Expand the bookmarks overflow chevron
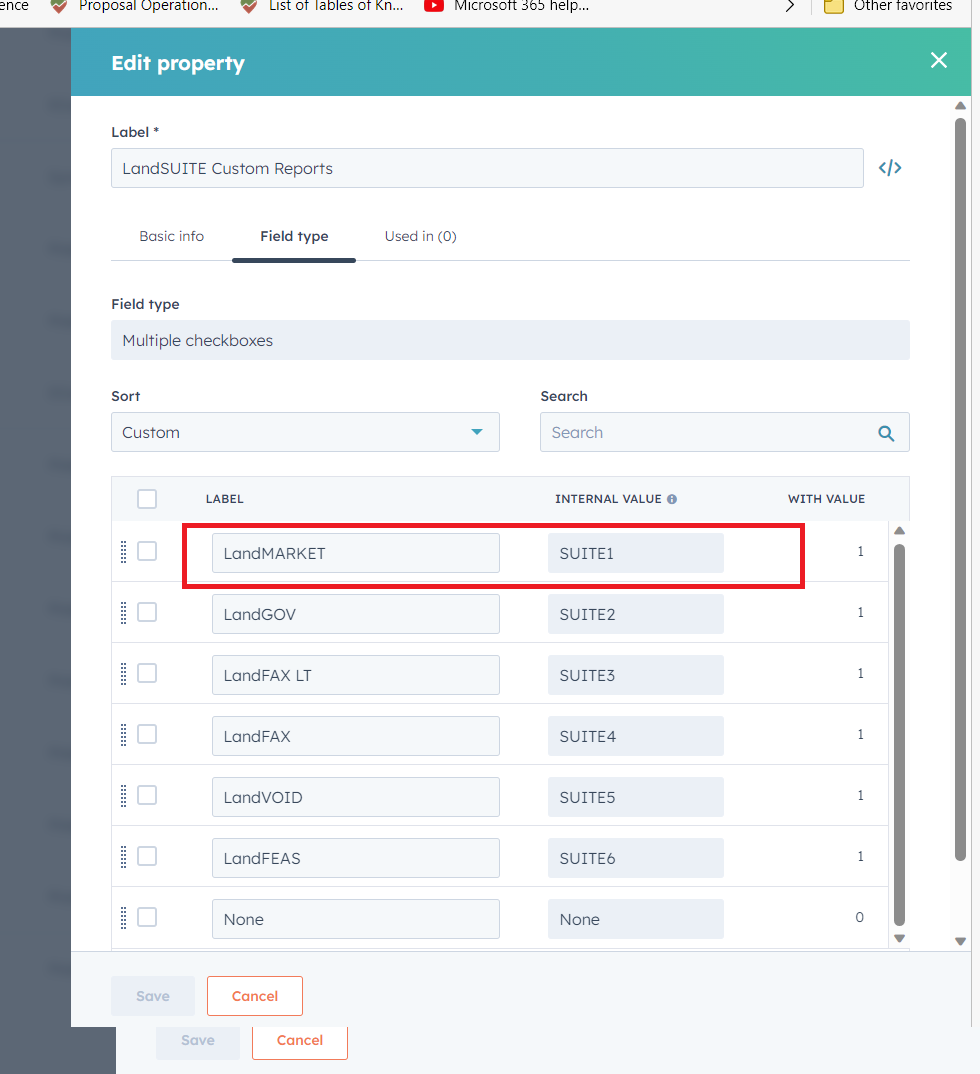This screenshot has width=980, height=1074. (x=790, y=6)
